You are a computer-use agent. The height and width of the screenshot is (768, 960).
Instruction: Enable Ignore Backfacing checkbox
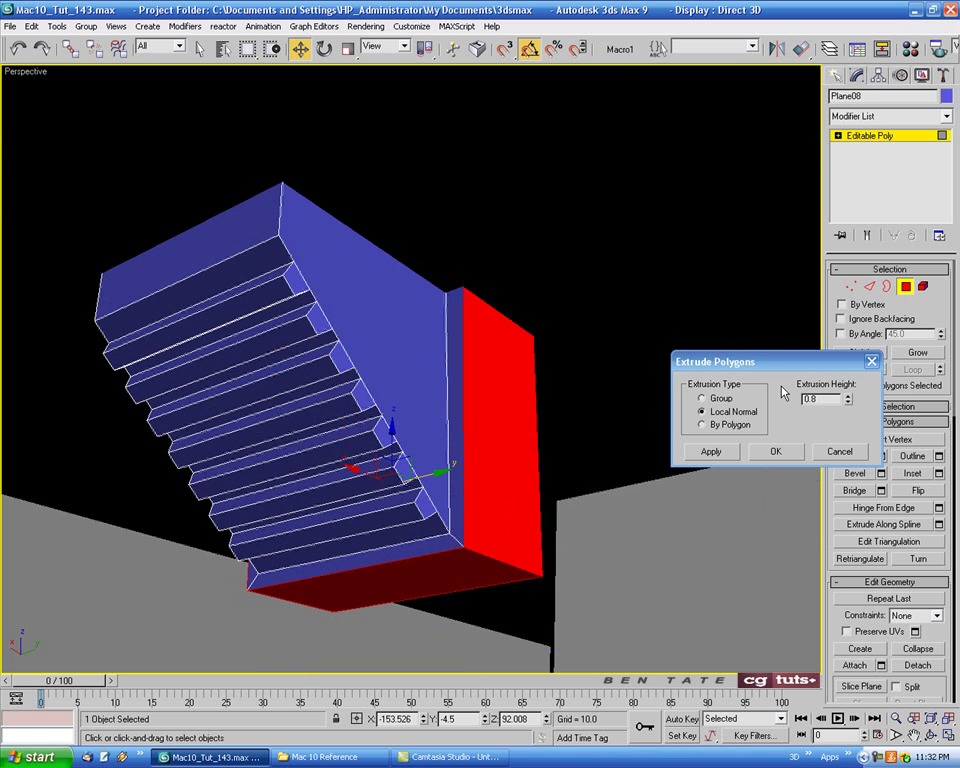[x=841, y=318]
